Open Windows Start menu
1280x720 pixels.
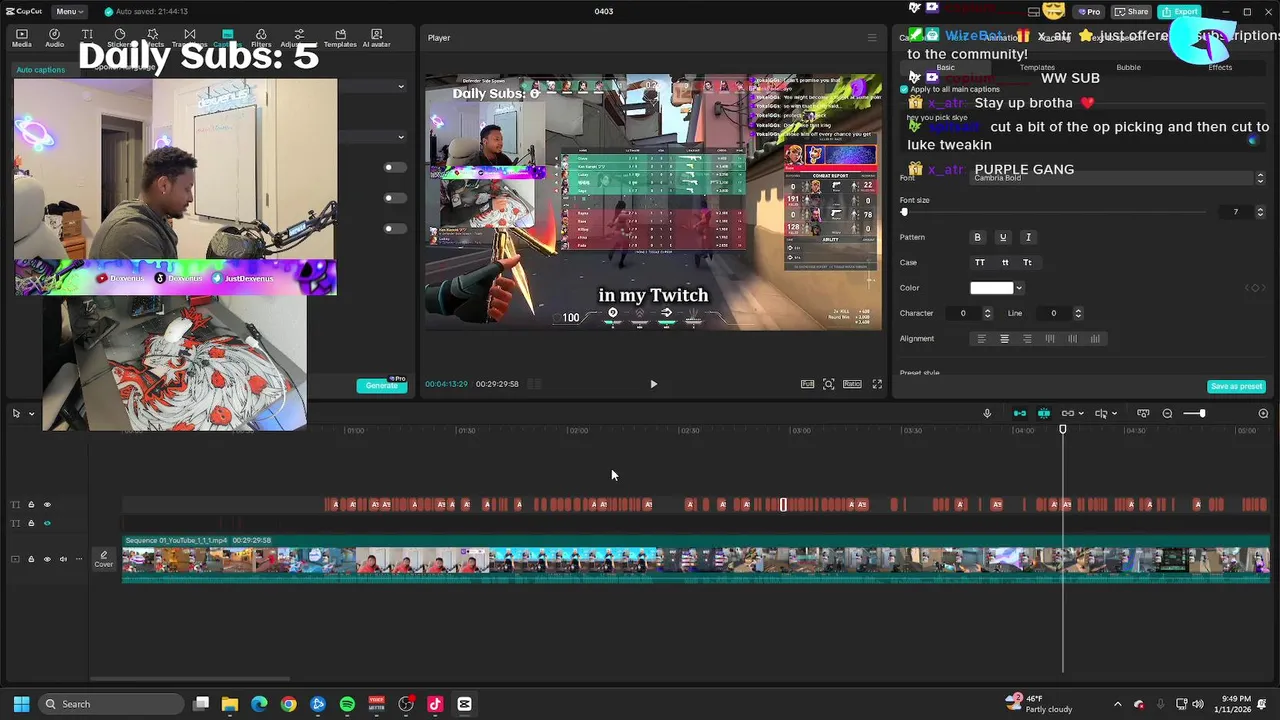click(x=21, y=704)
